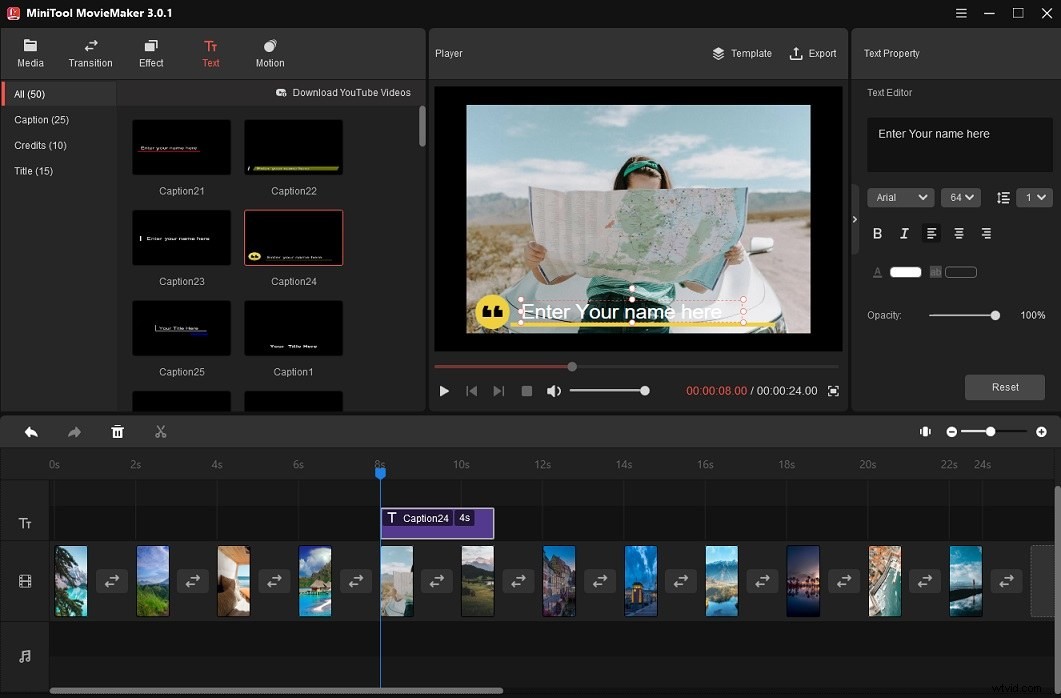This screenshot has height=698, width=1061.
Task: Adjust line spacing via spacing icon
Action: 1003,197
